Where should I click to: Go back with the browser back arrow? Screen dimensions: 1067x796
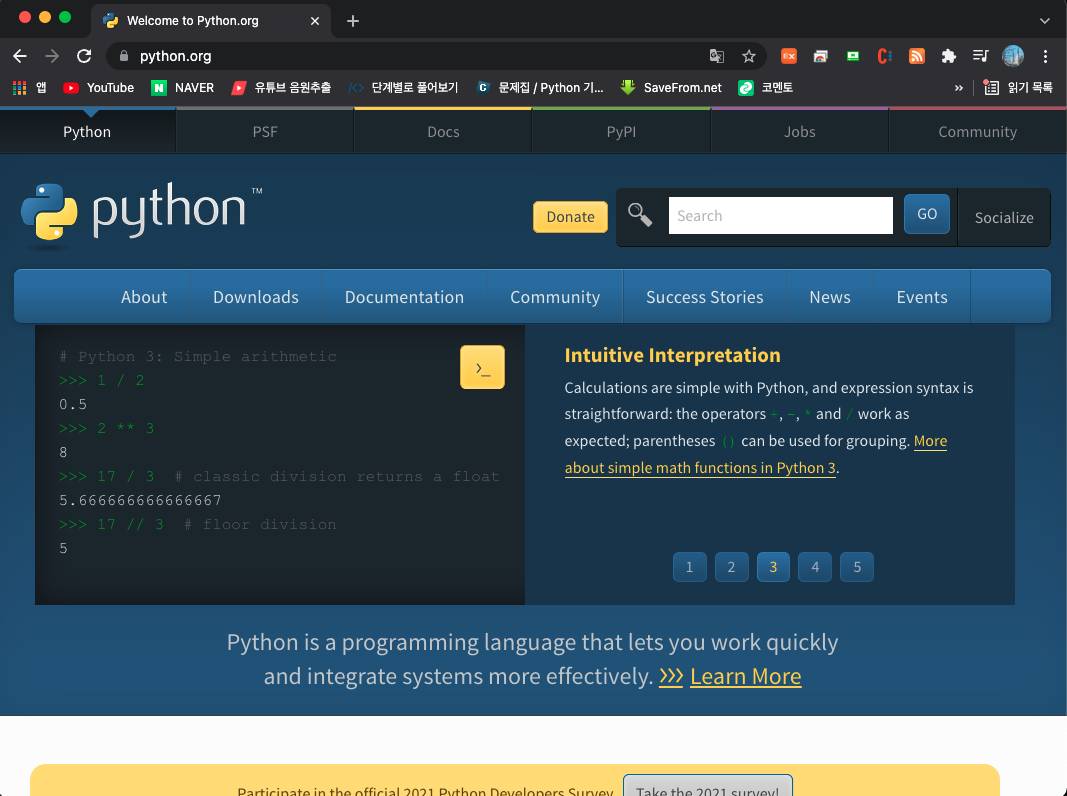[x=20, y=56]
